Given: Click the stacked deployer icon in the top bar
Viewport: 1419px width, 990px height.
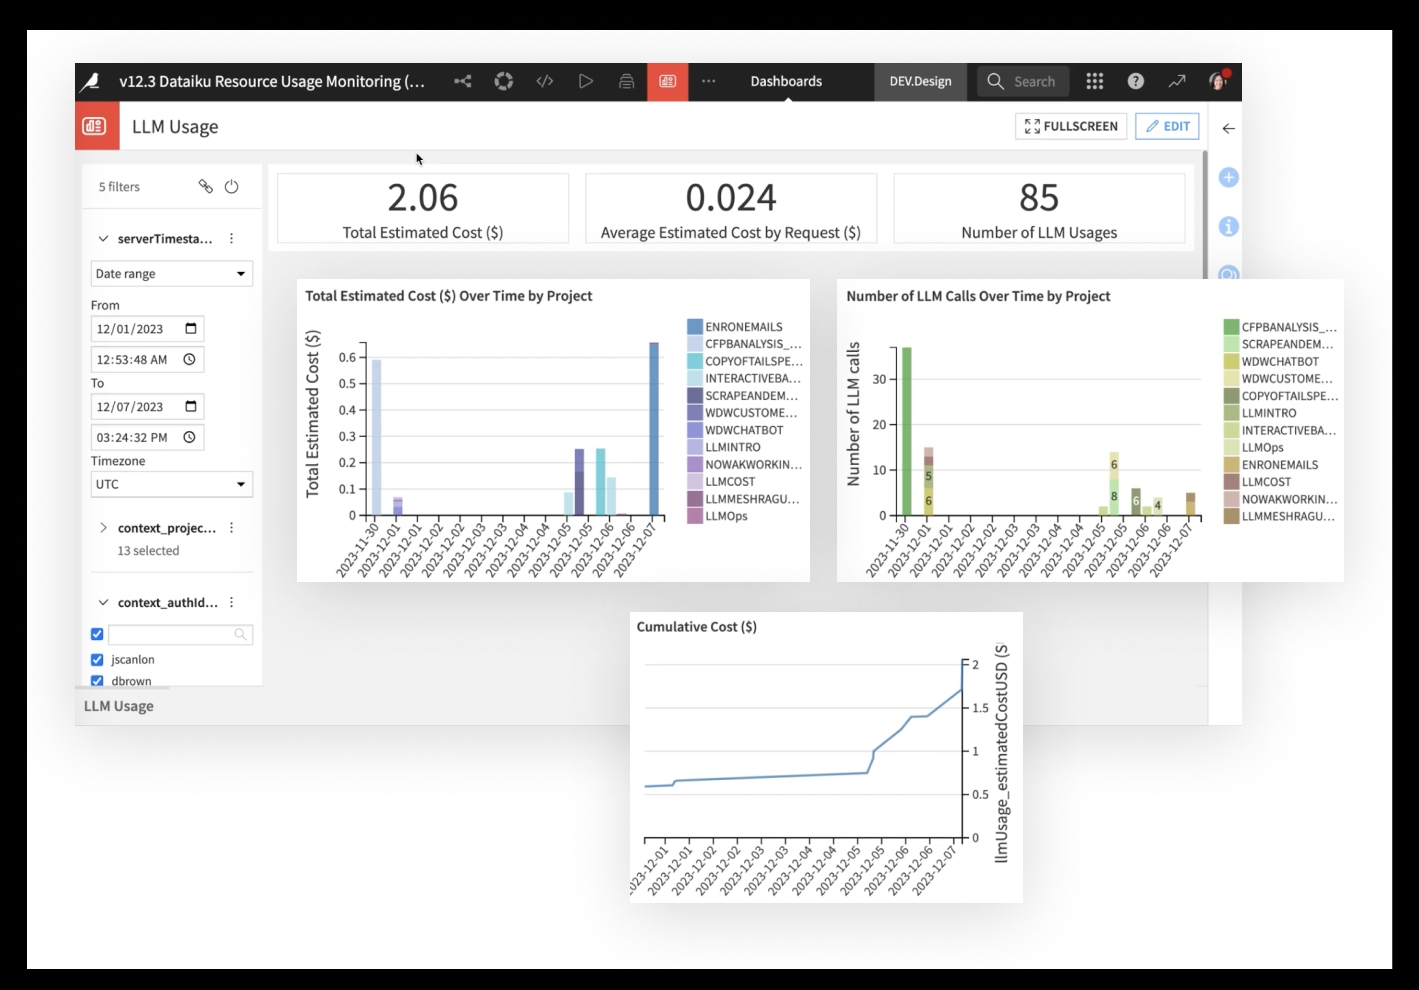Looking at the screenshot, I should click(x=627, y=81).
